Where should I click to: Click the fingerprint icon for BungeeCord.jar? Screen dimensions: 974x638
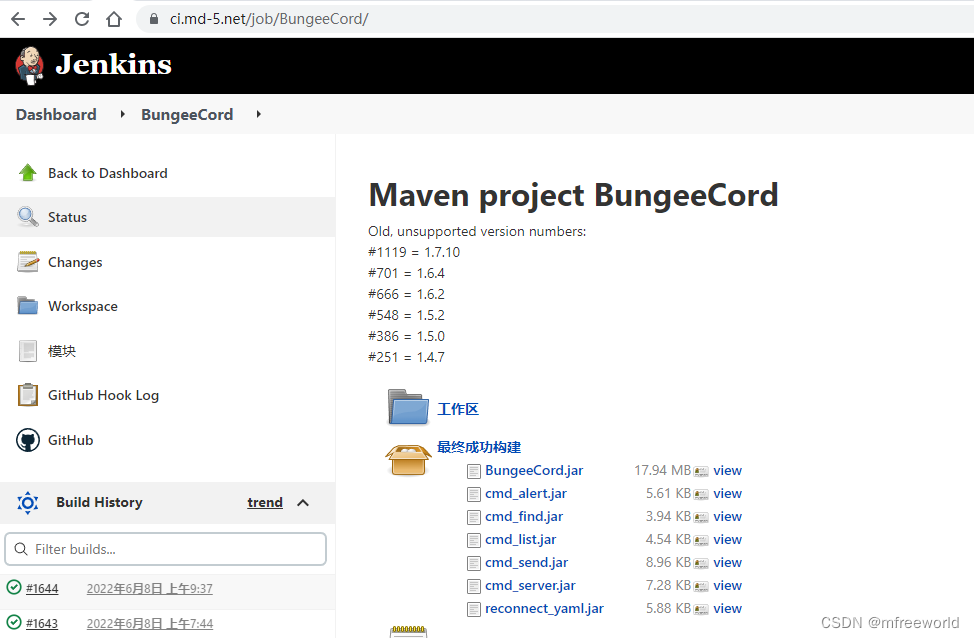701,472
